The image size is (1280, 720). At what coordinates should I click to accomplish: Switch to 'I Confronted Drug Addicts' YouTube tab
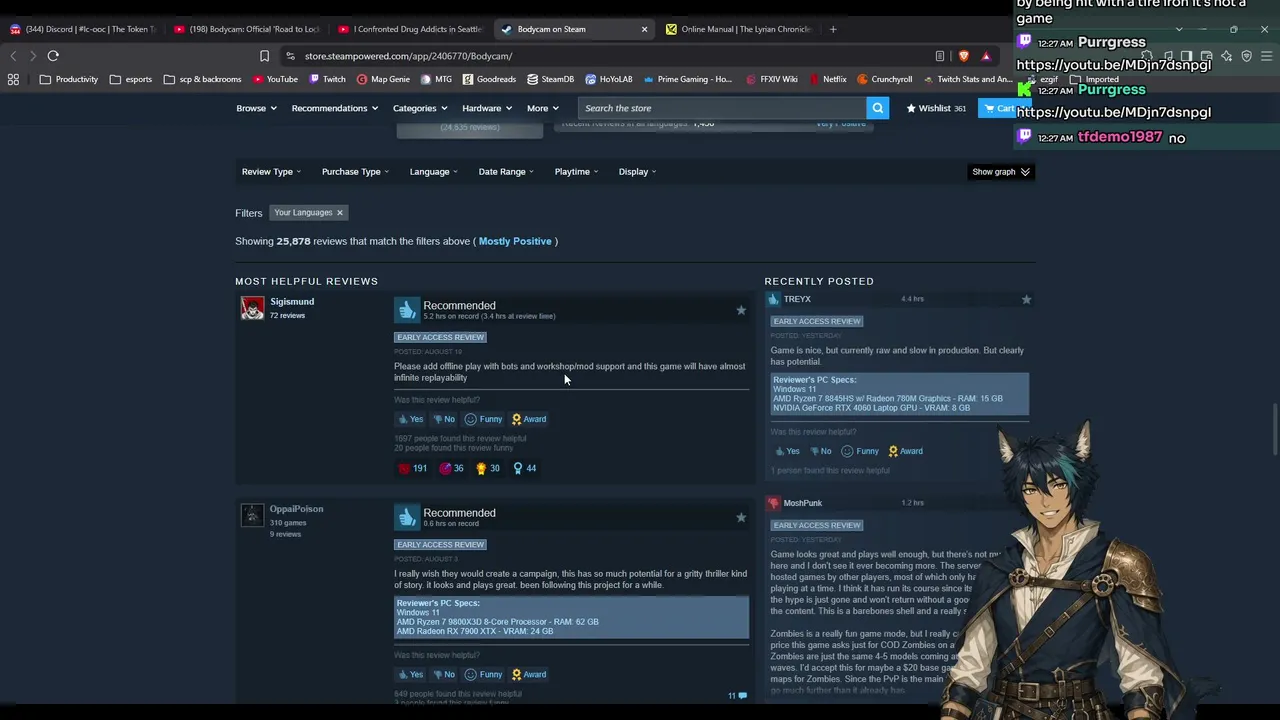pyautogui.click(x=411, y=29)
